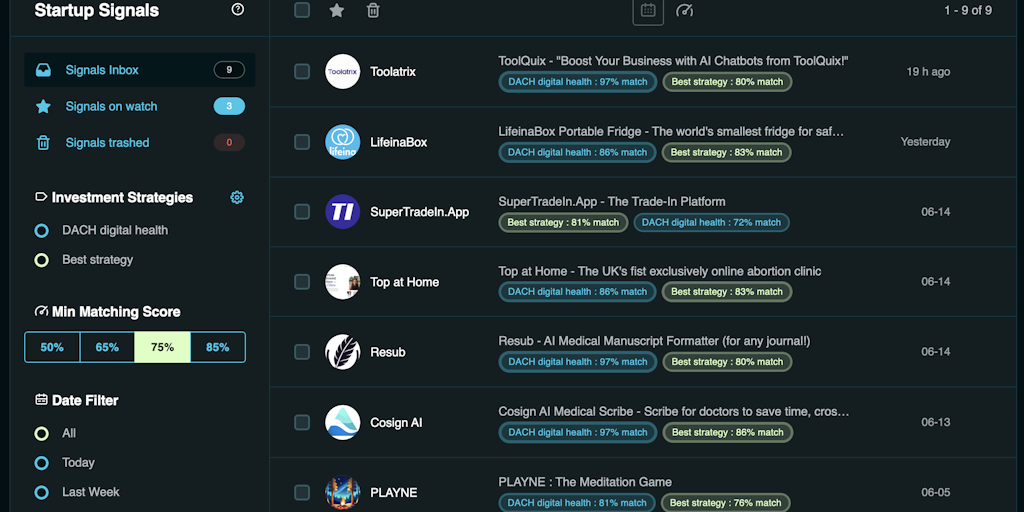Select the Today date filter
Screen dimensions: 1024x512
pos(41,462)
